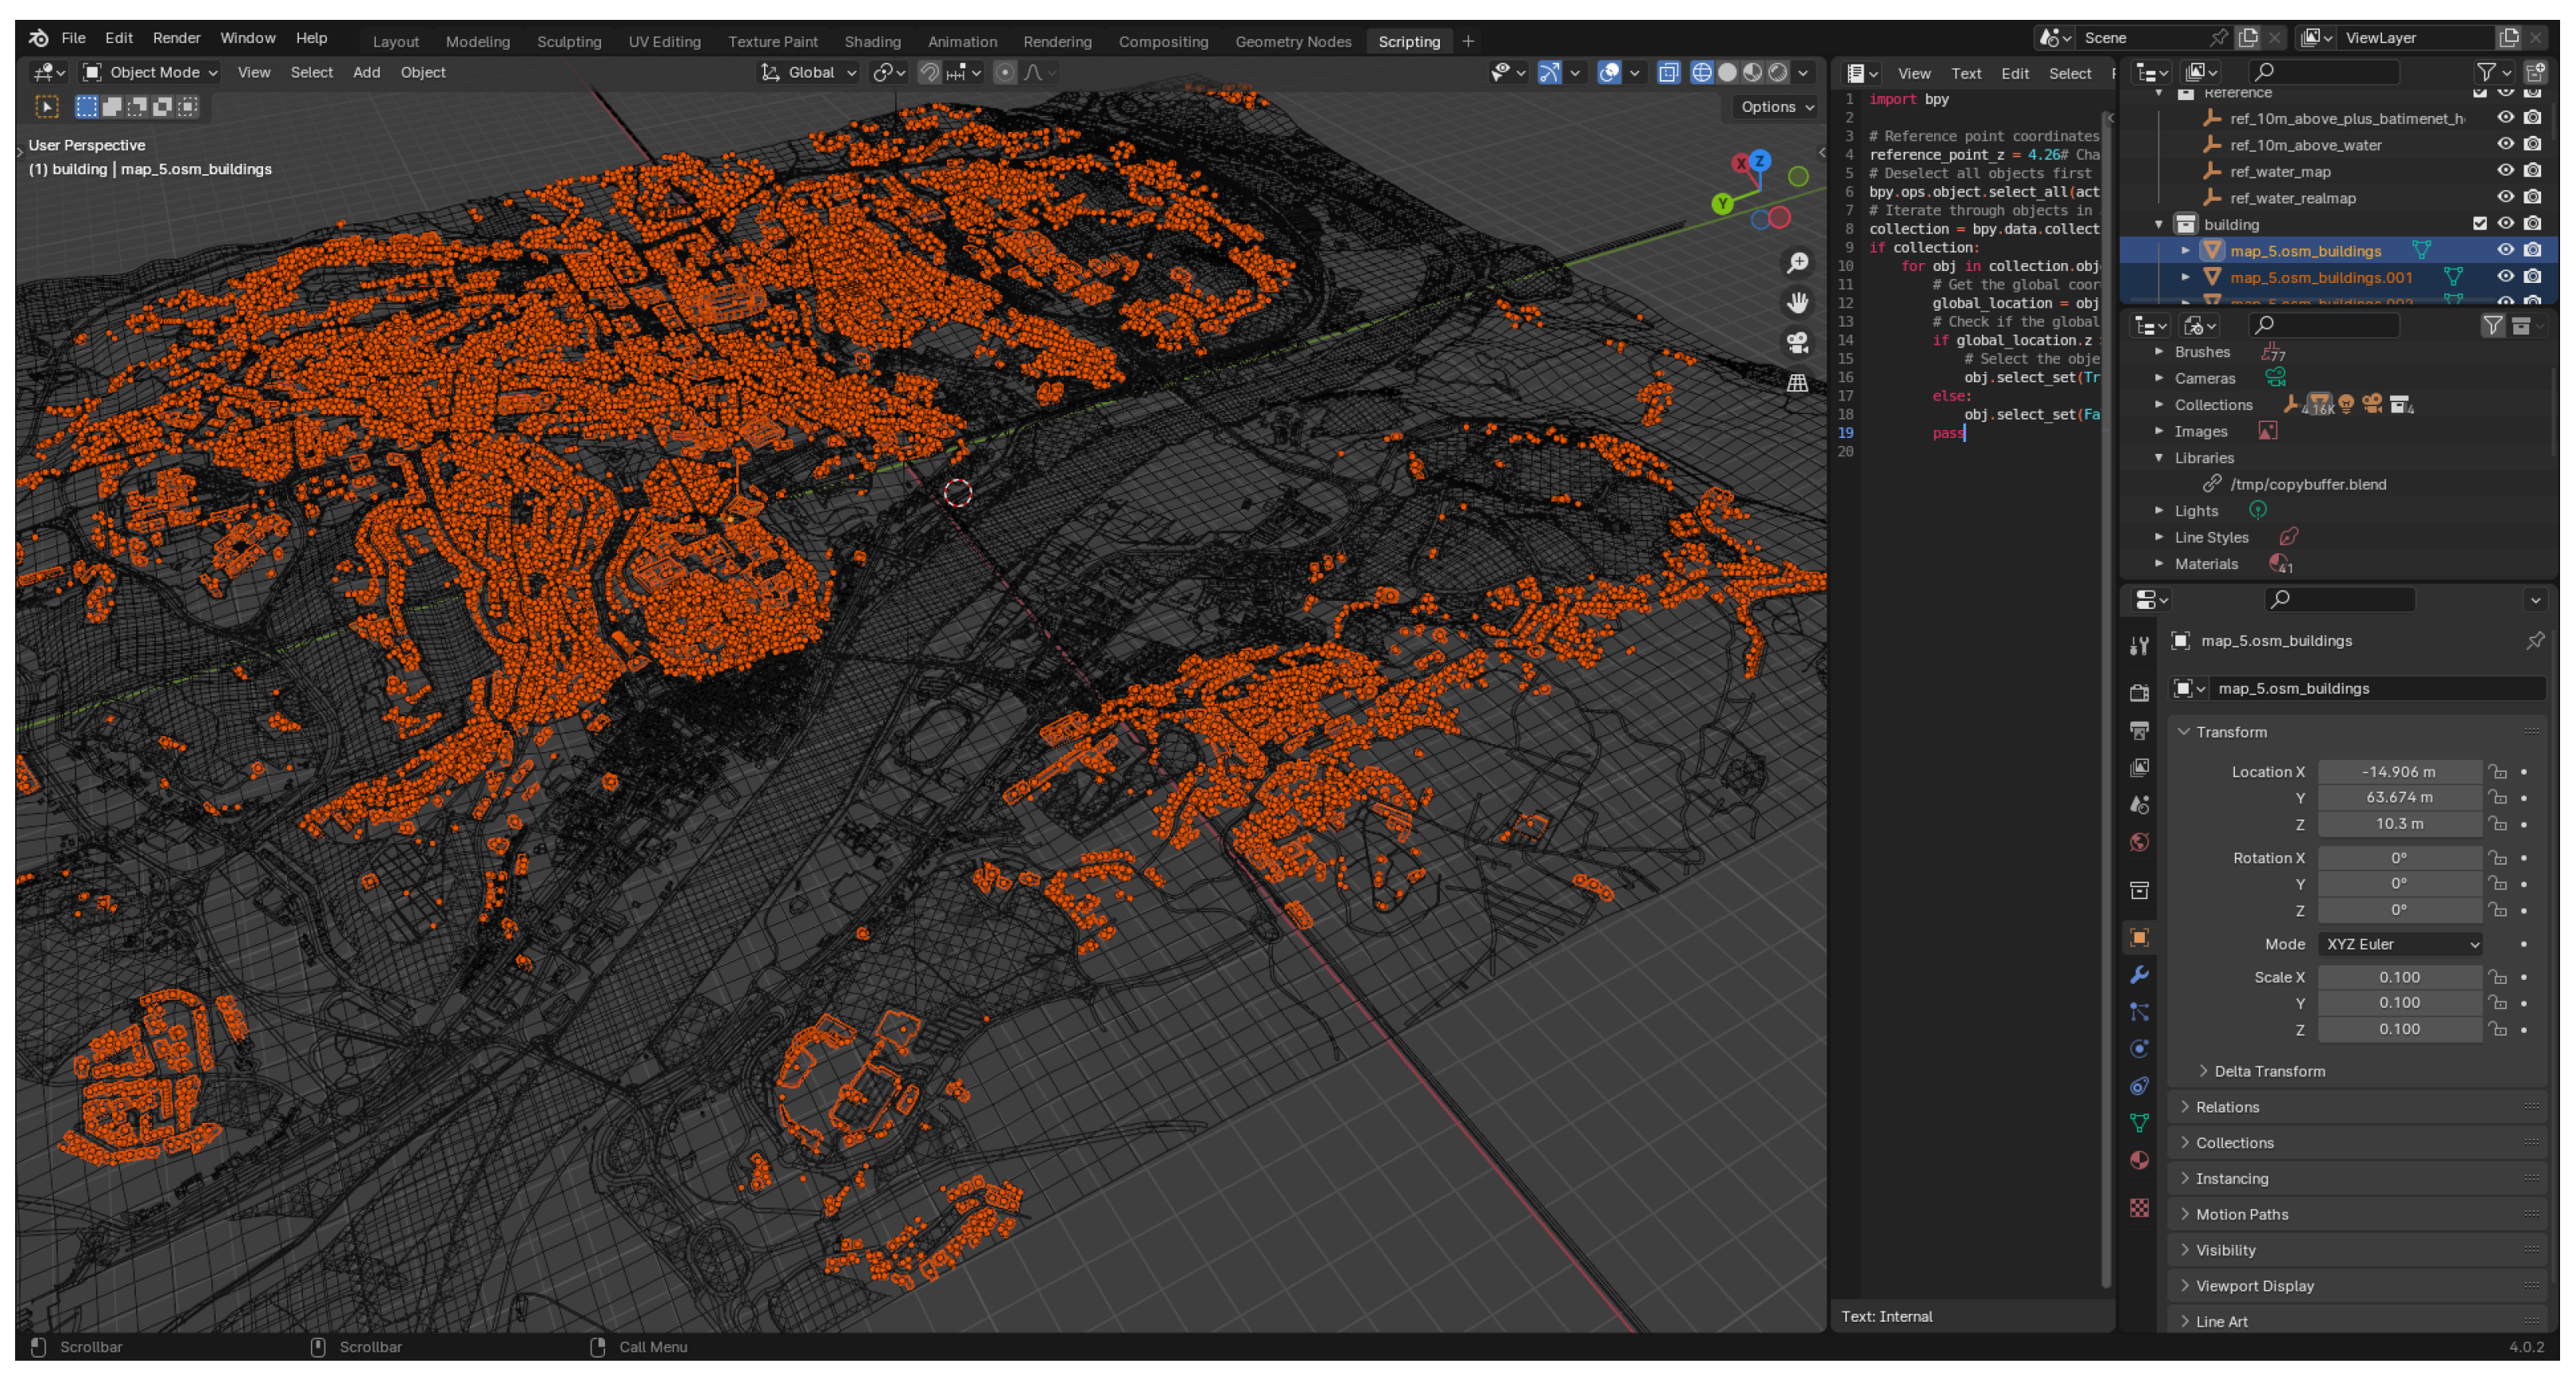2576x1379 pixels.
Task: Click the zoom magnifier icon in viewport
Action: tap(1797, 262)
